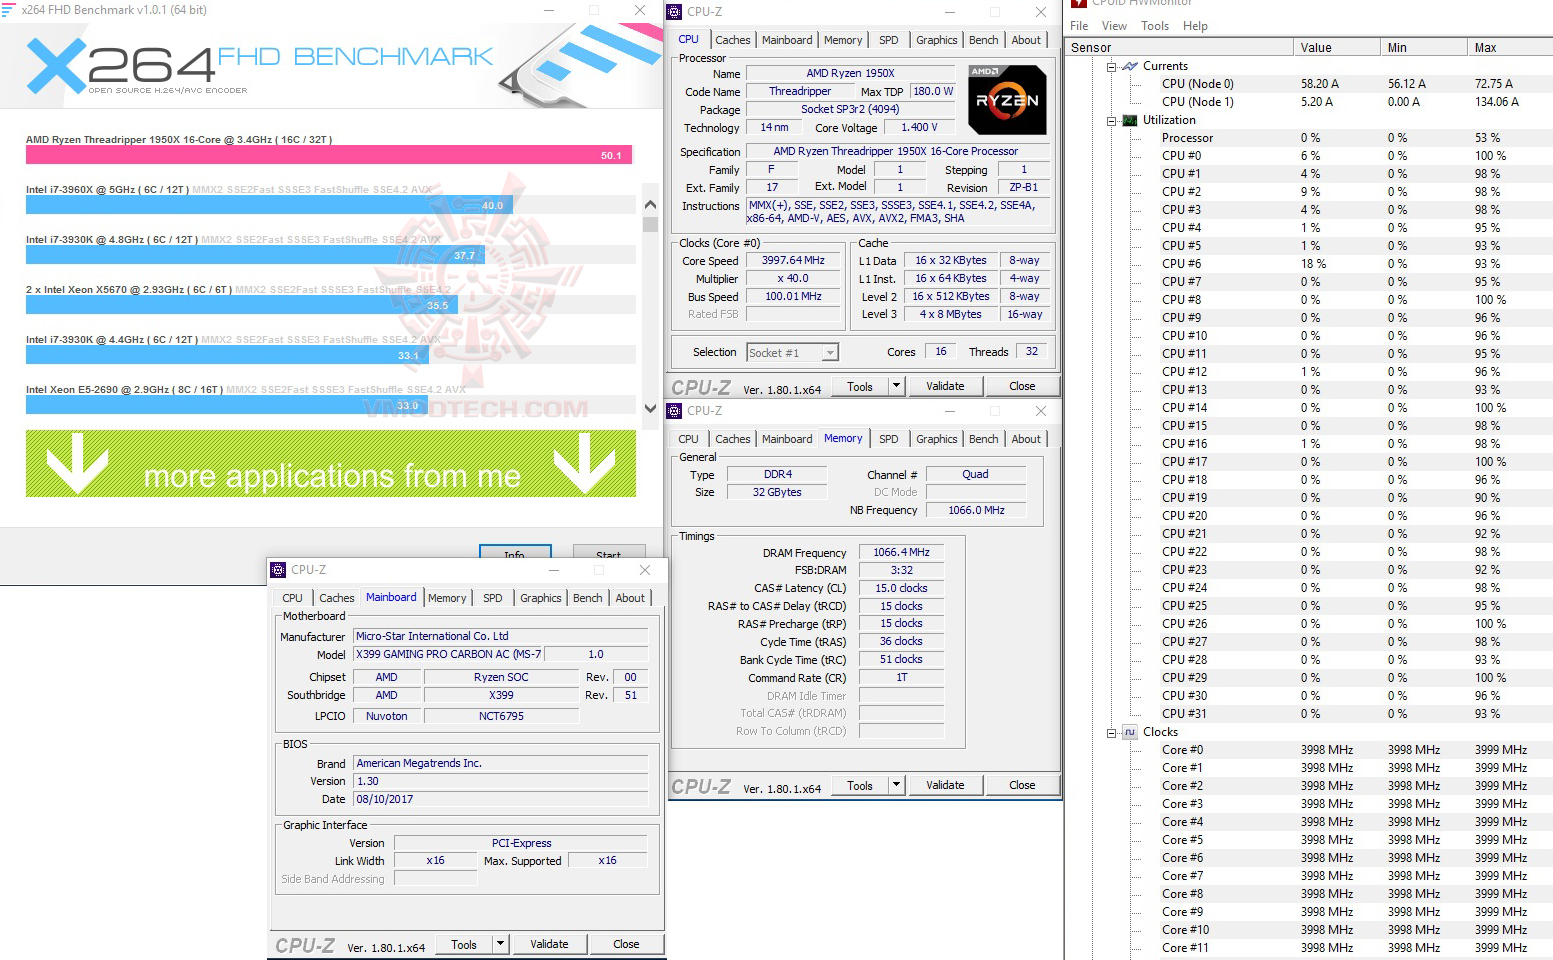
Task: Collapse the Clocks section in HWMonitor
Action: tap(1111, 732)
